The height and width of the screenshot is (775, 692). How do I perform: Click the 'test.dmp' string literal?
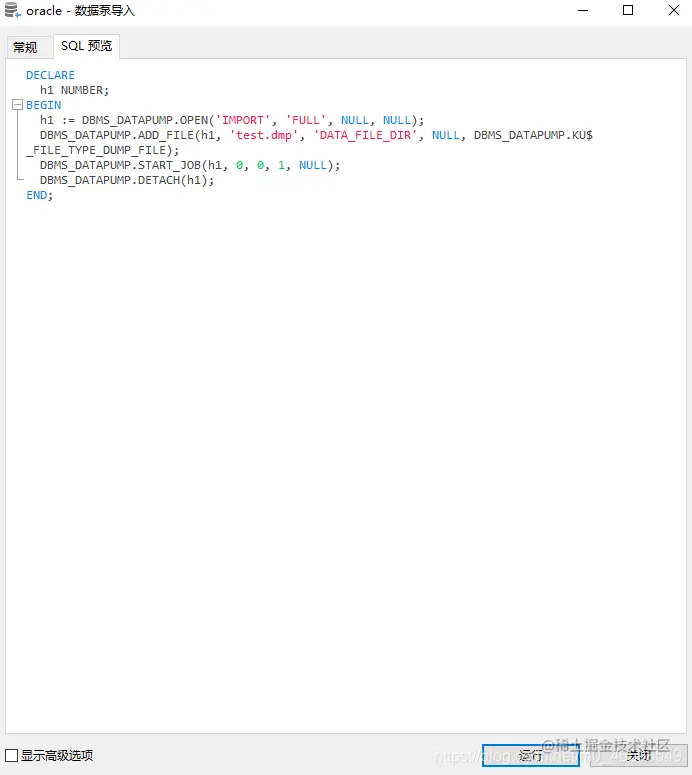264,135
